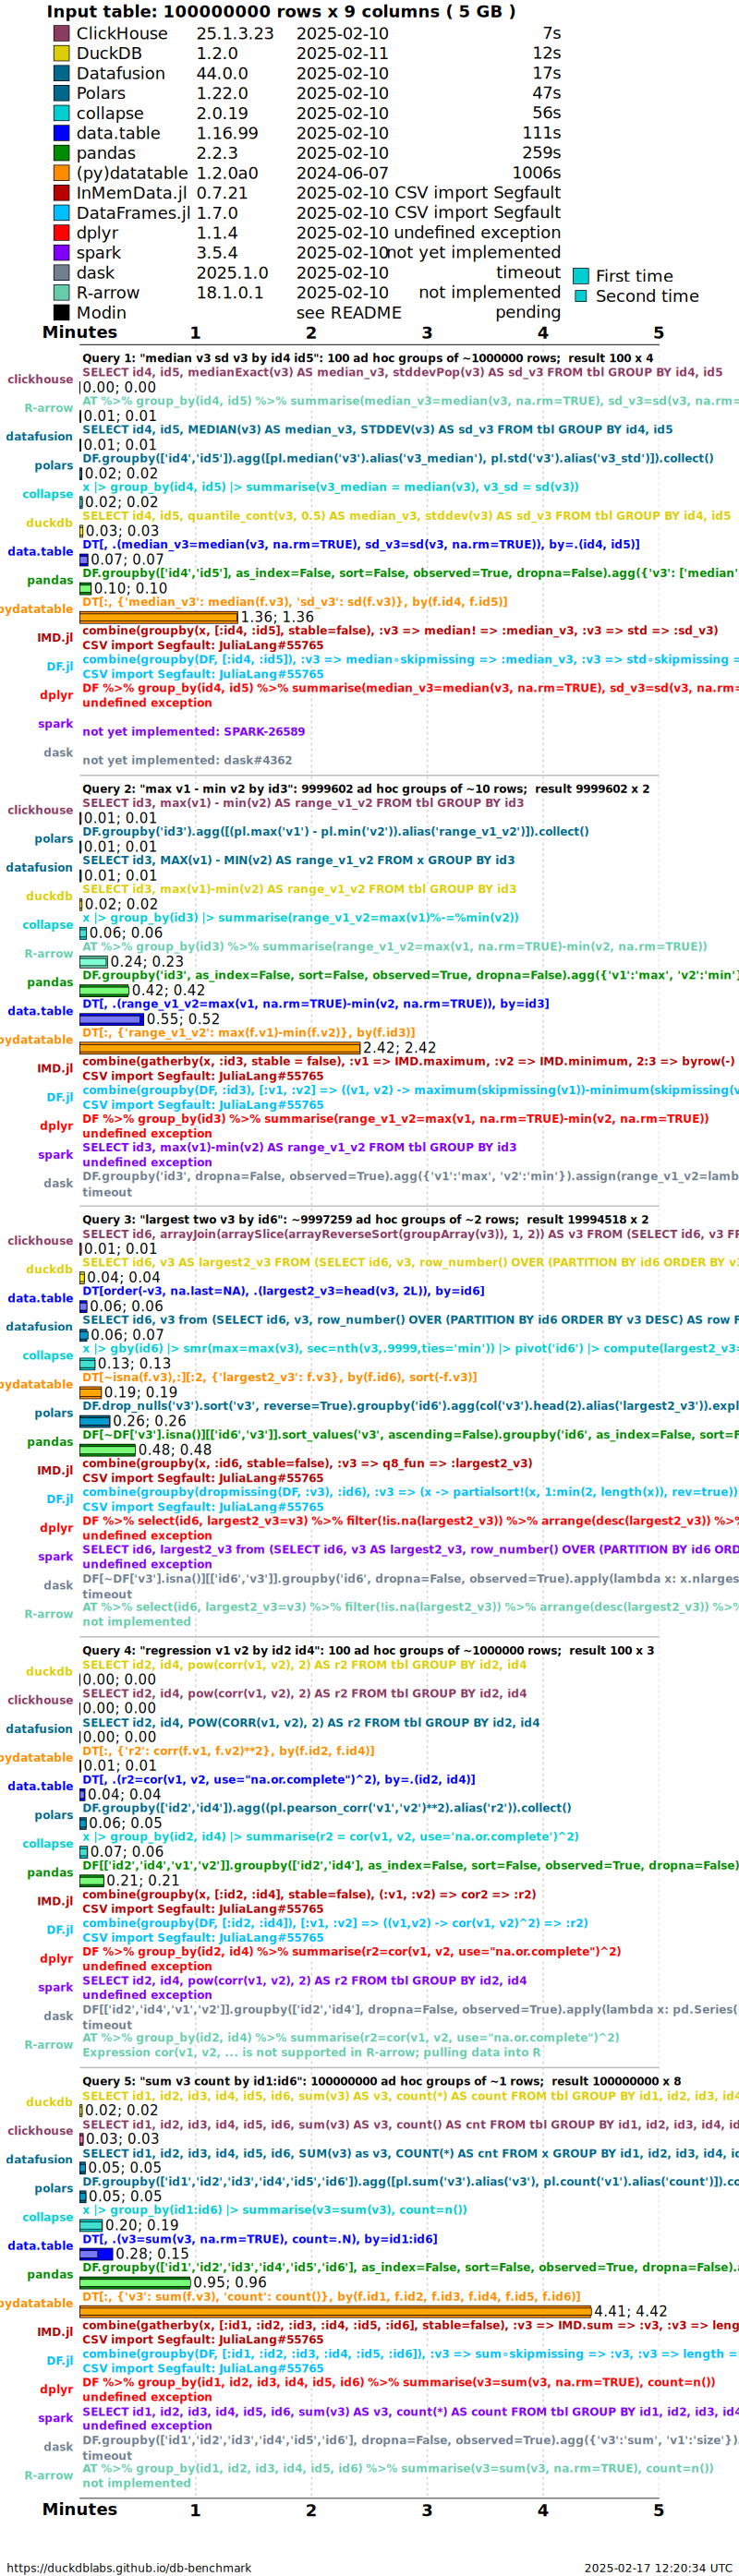739x2576 pixels.
Task: Click ClickHouse version "25.1.3.23"
Action: click(235, 33)
